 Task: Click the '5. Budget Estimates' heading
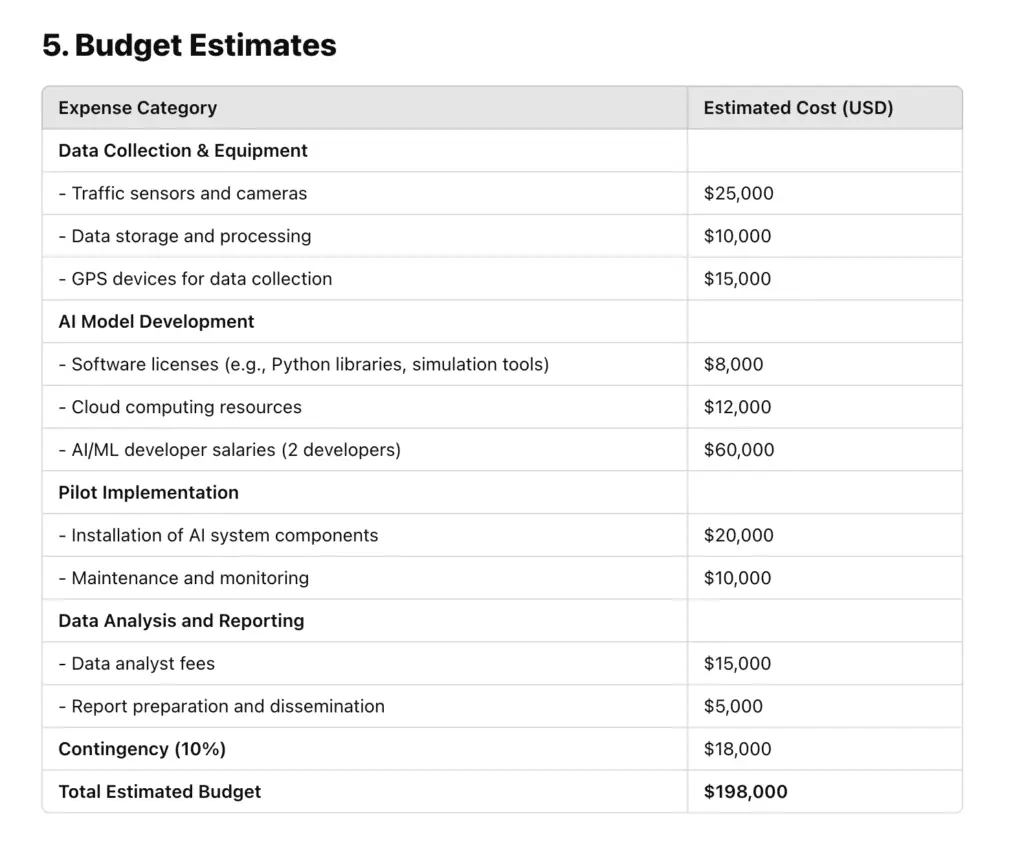pos(189,46)
